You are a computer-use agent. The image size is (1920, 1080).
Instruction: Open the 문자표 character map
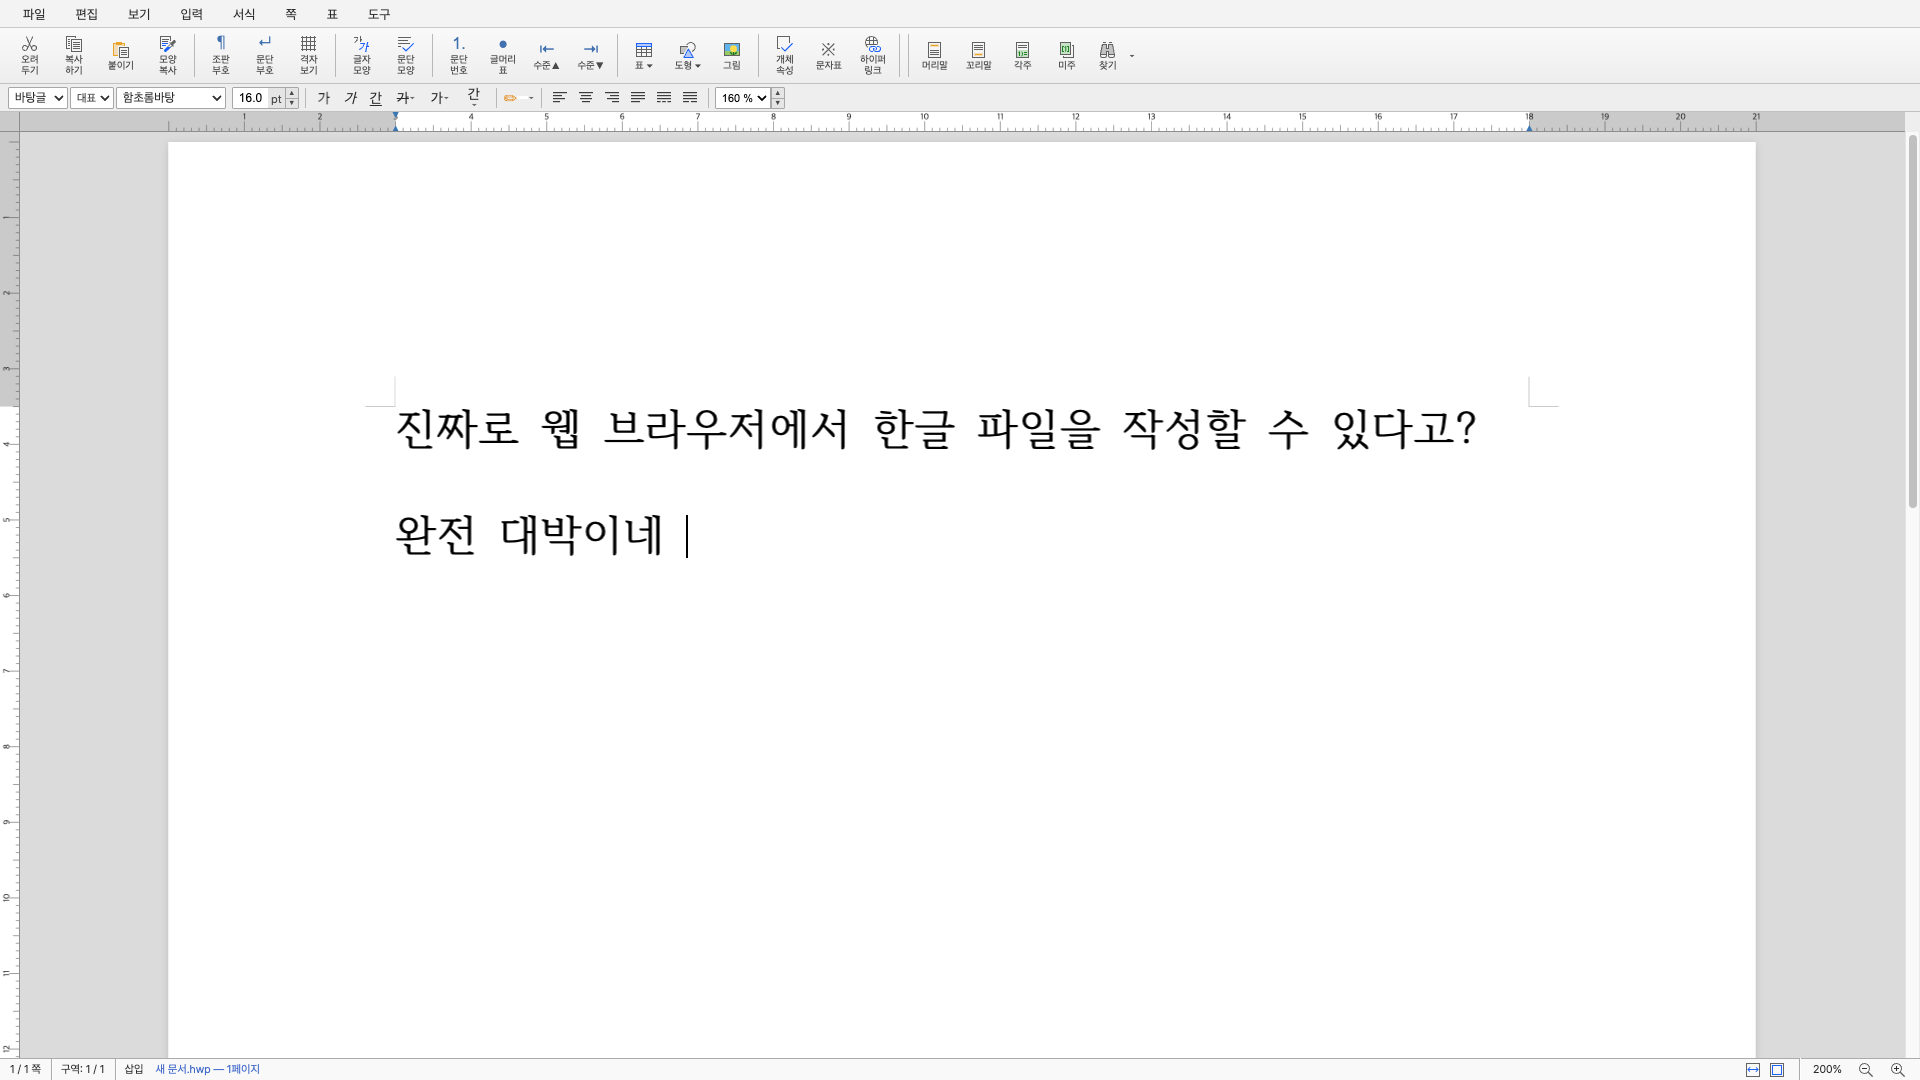pyautogui.click(x=828, y=55)
